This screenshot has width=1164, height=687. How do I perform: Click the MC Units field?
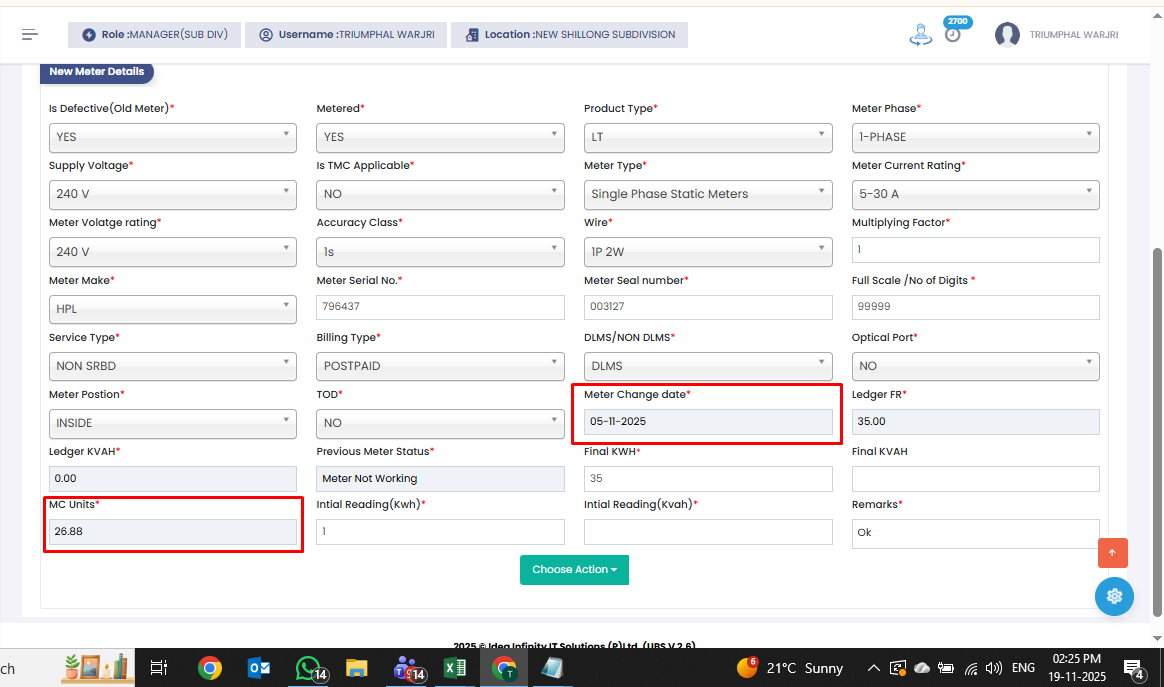pos(173,532)
